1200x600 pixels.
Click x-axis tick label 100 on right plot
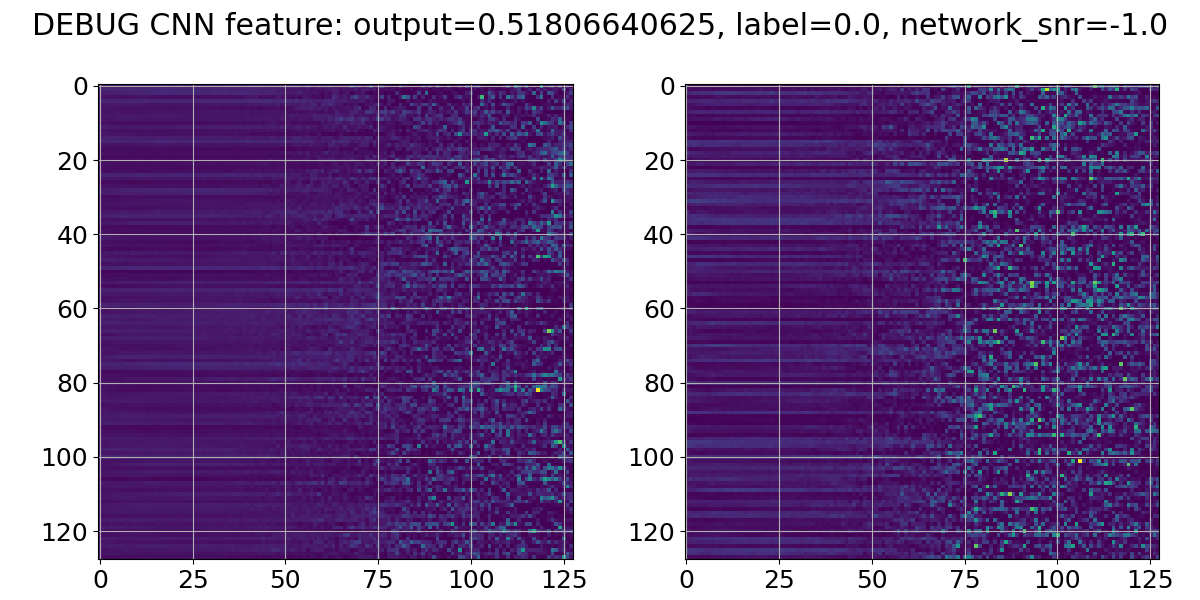1058,578
